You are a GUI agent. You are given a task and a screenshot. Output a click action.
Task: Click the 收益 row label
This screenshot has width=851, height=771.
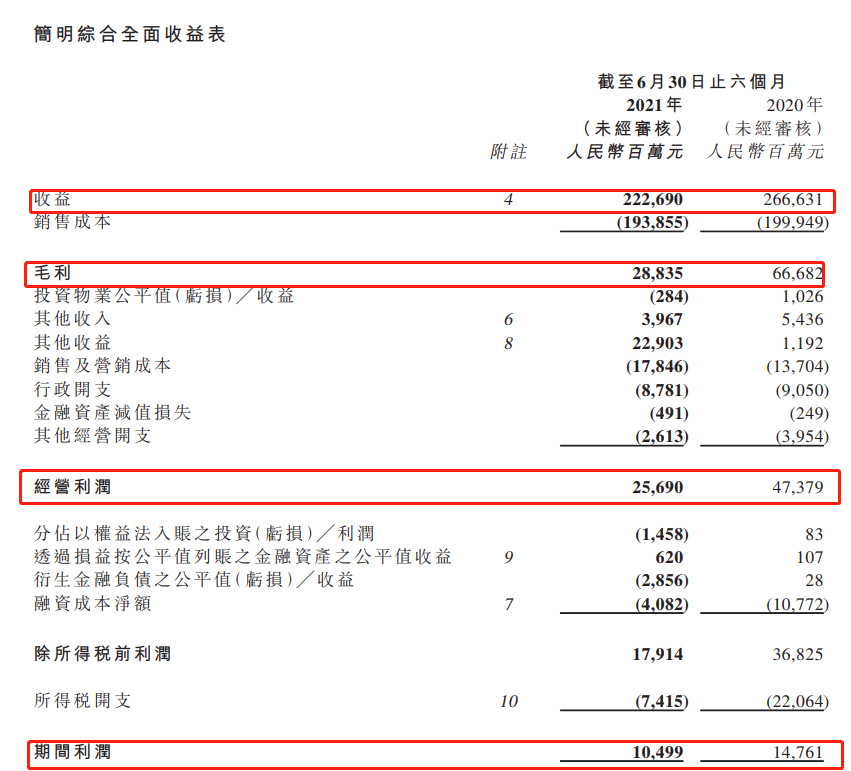tap(53, 199)
